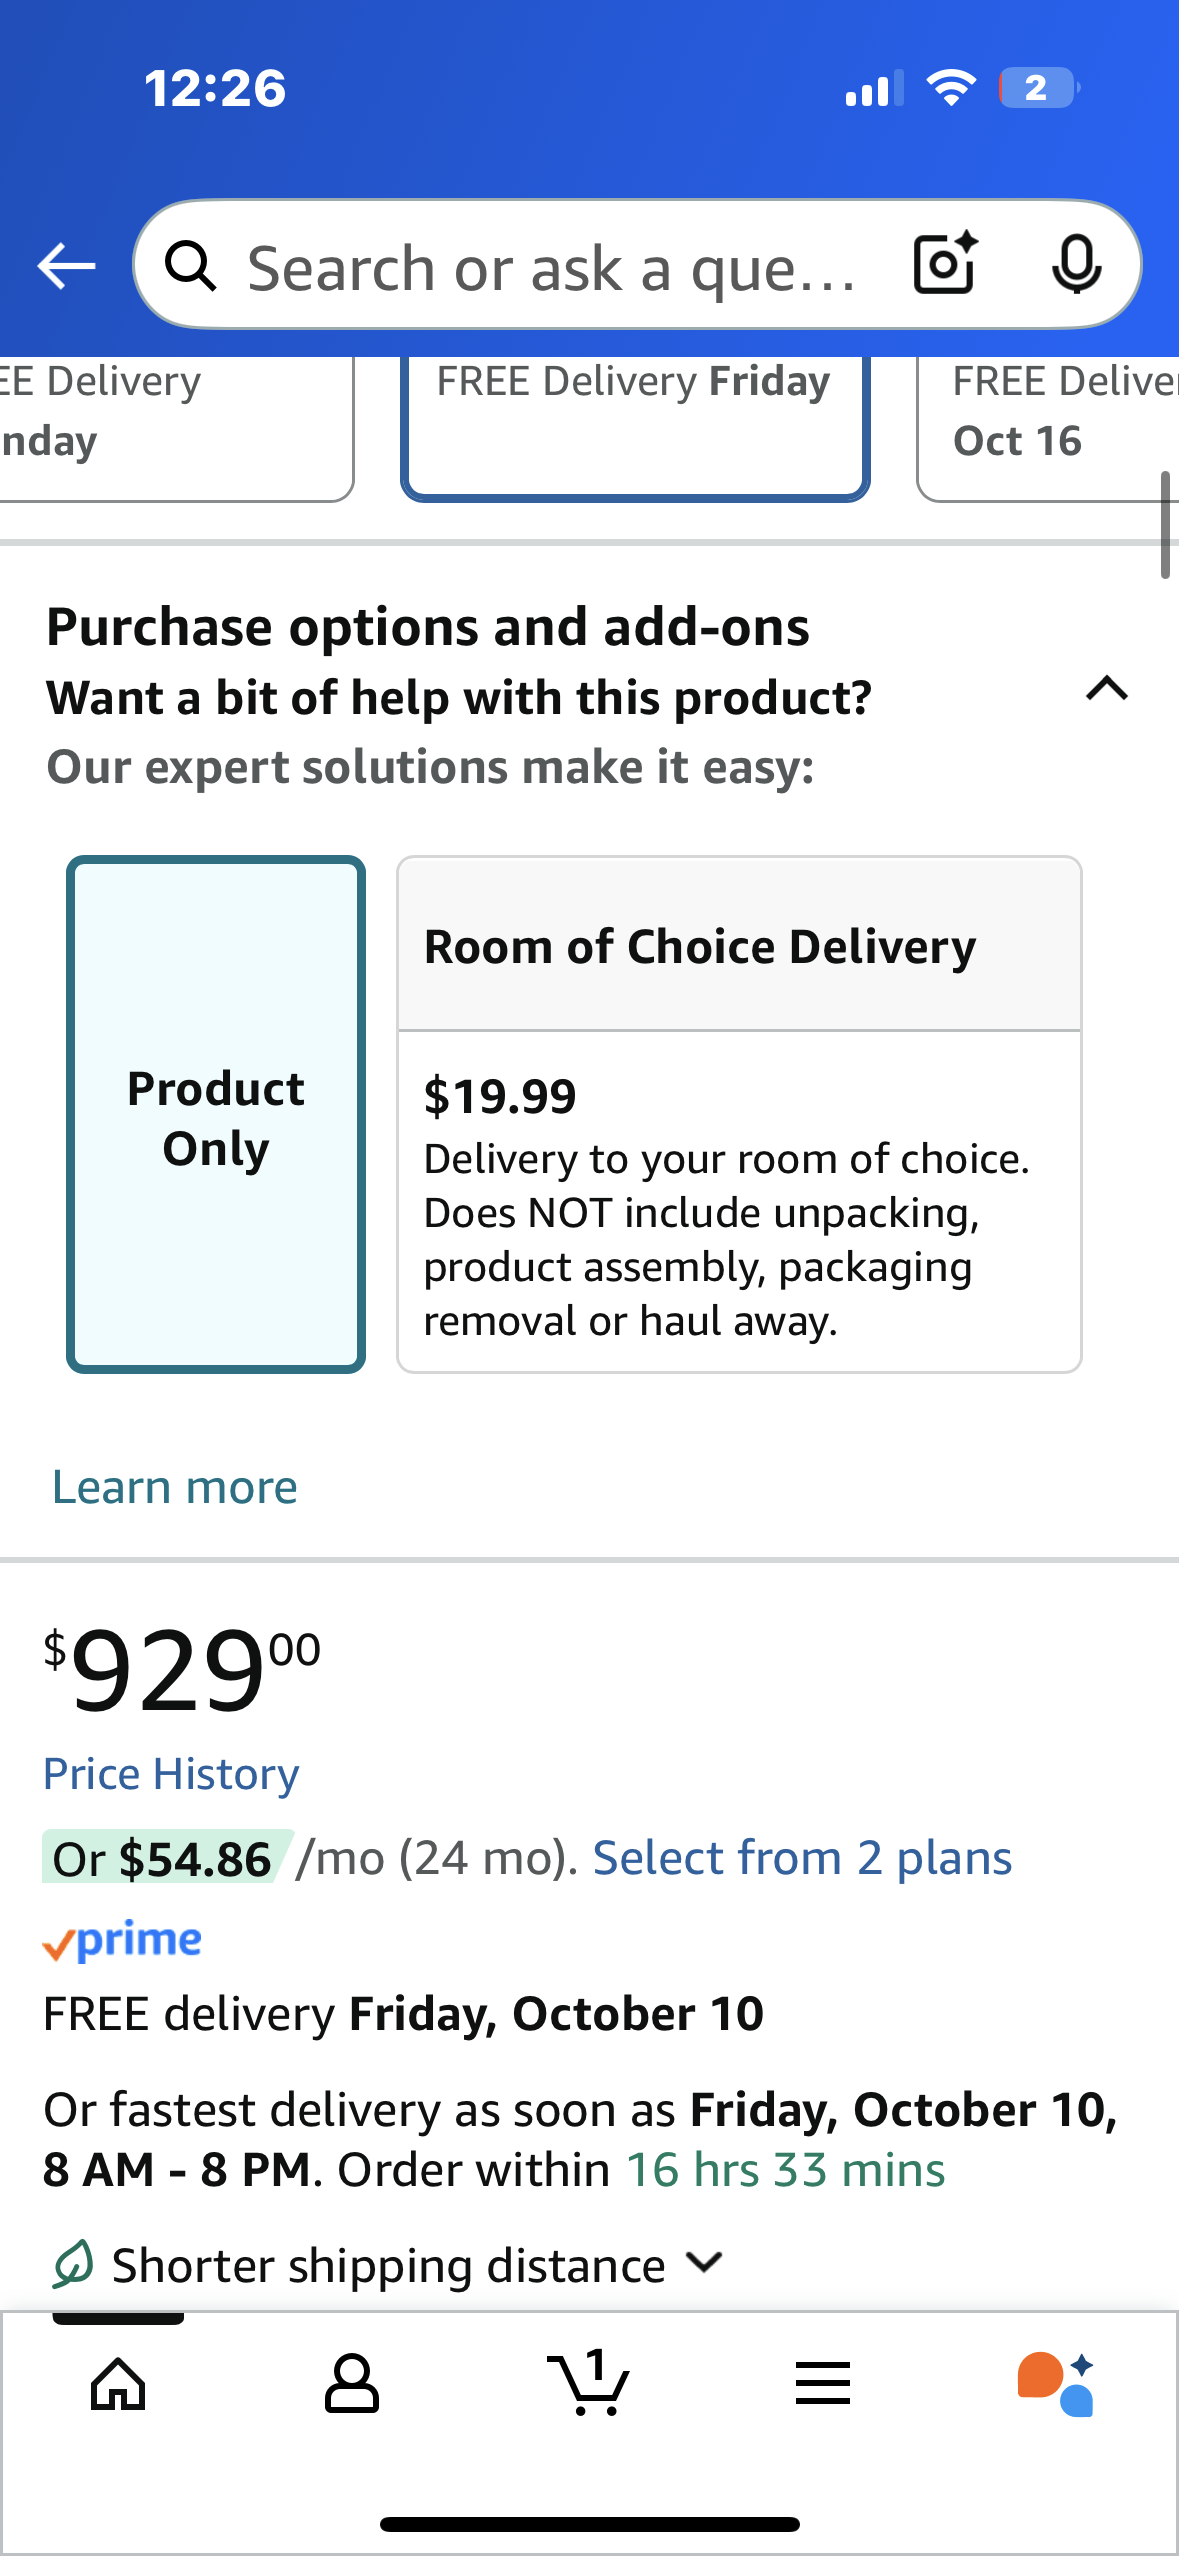Select Room of Choice Delivery option

click(739, 1114)
